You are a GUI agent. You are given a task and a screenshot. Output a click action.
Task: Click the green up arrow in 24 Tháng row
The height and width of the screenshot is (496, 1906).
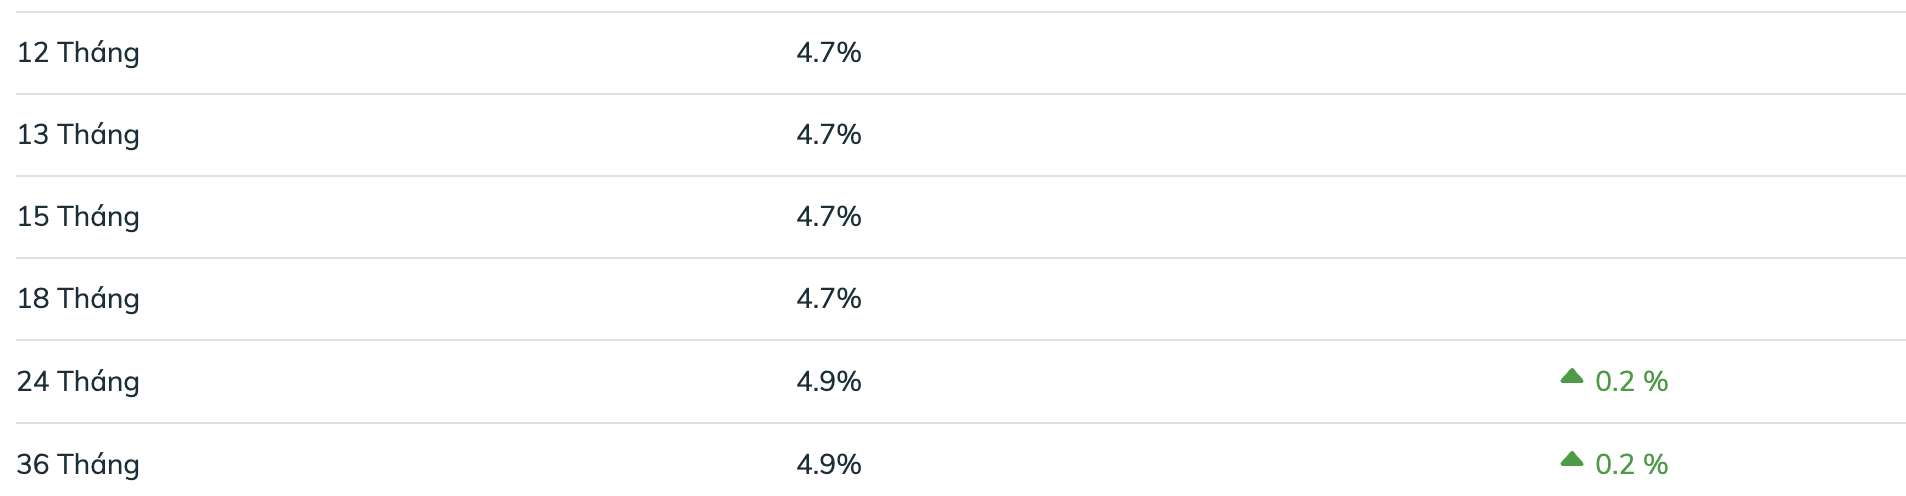(x=1571, y=377)
